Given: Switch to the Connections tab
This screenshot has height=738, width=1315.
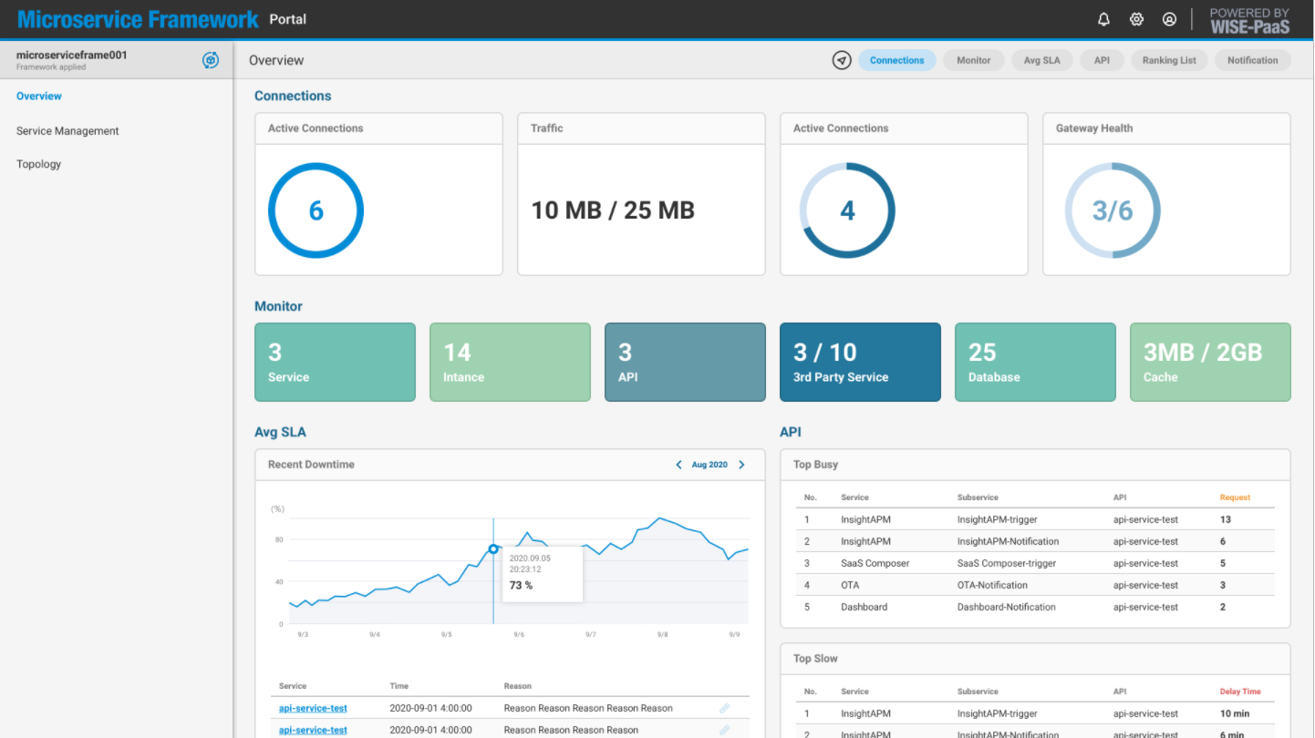Looking at the screenshot, I should click(897, 60).
